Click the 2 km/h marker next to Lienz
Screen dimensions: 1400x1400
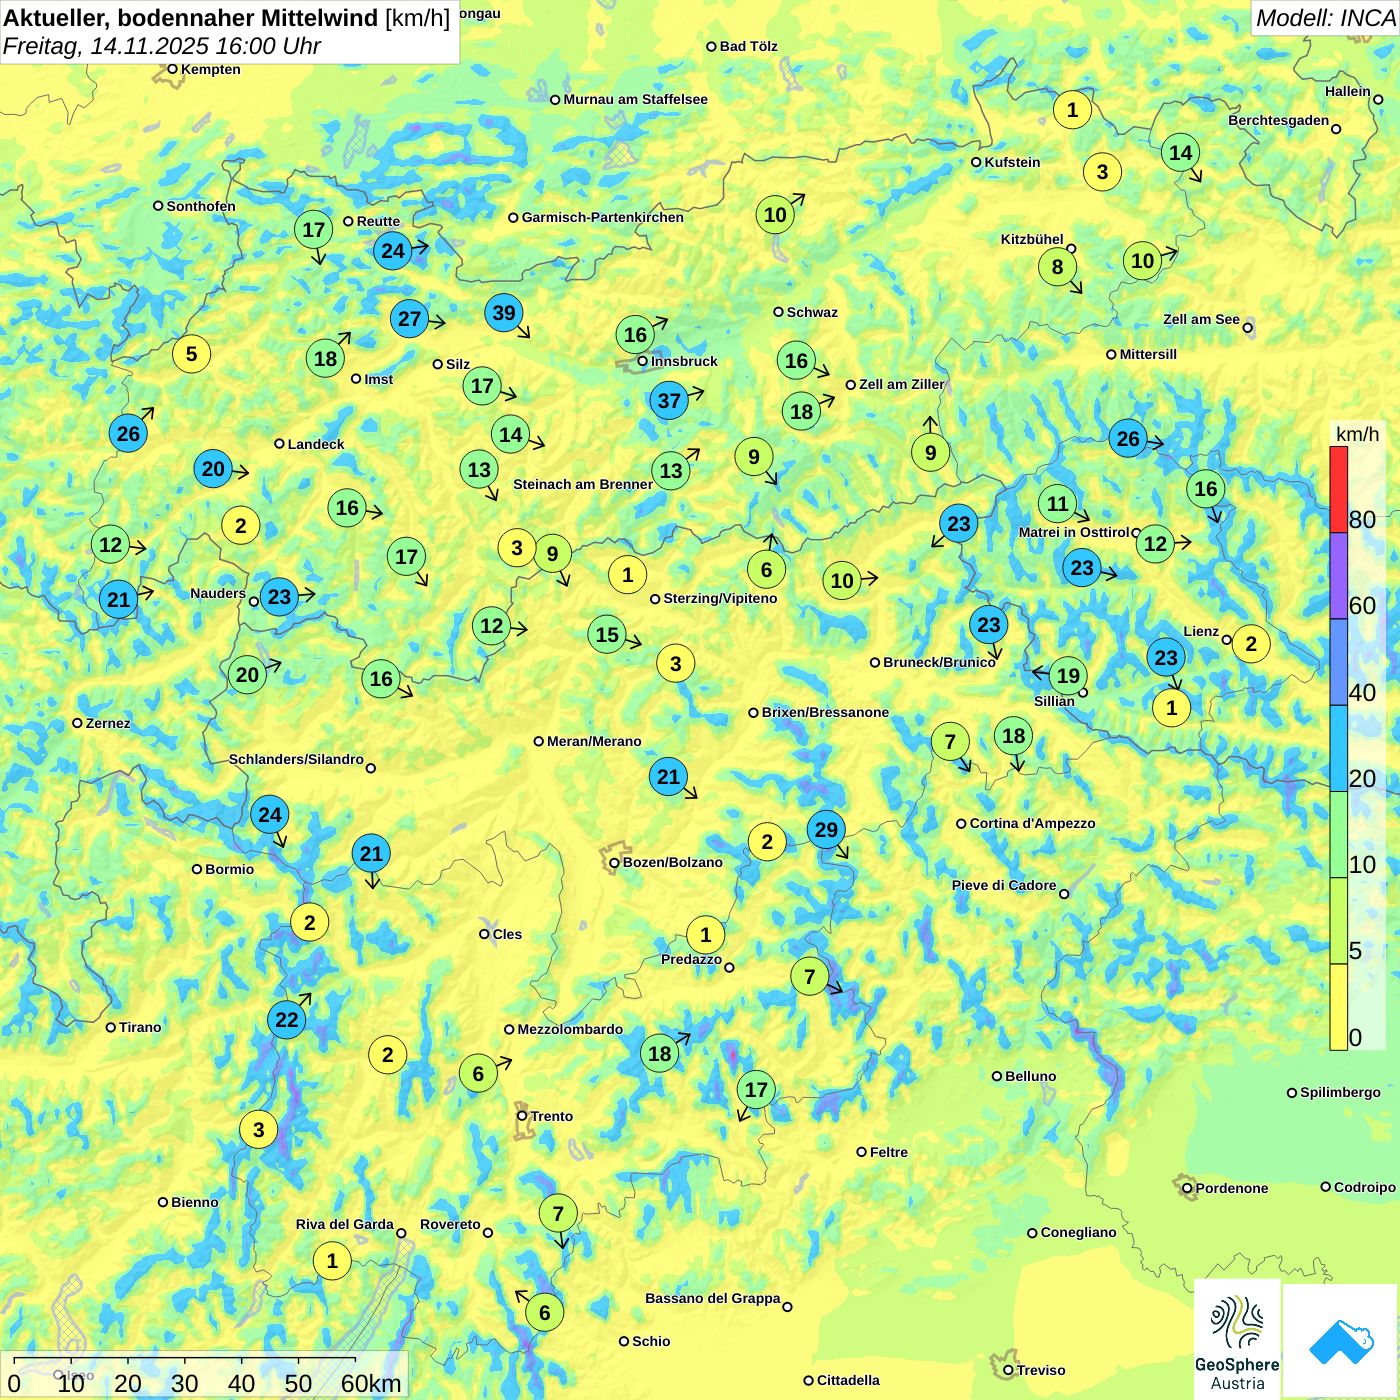[x=1251, y=643]
